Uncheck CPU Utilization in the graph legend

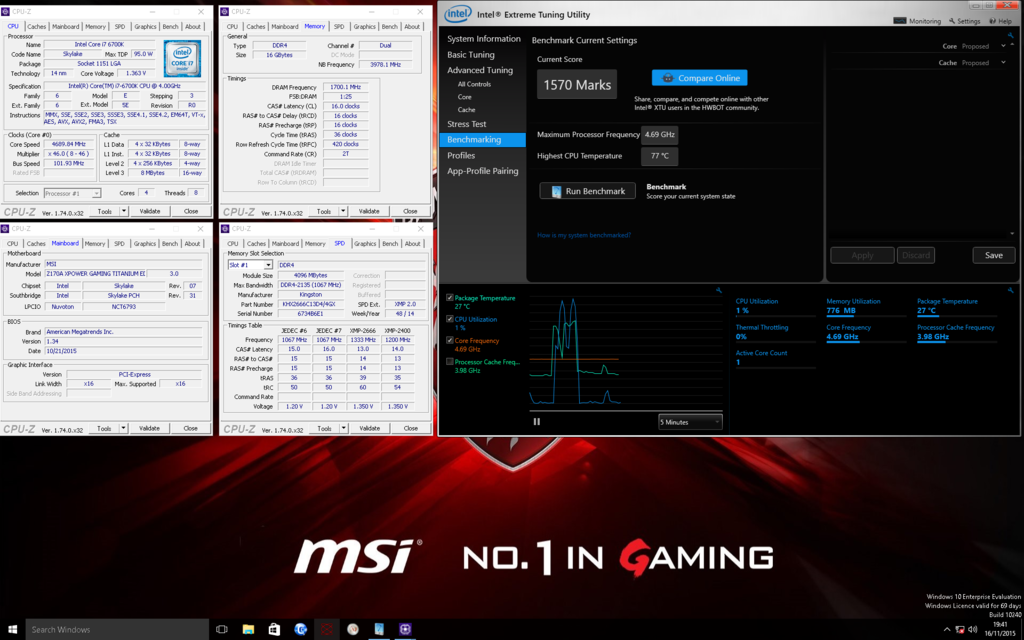(450, 319)
